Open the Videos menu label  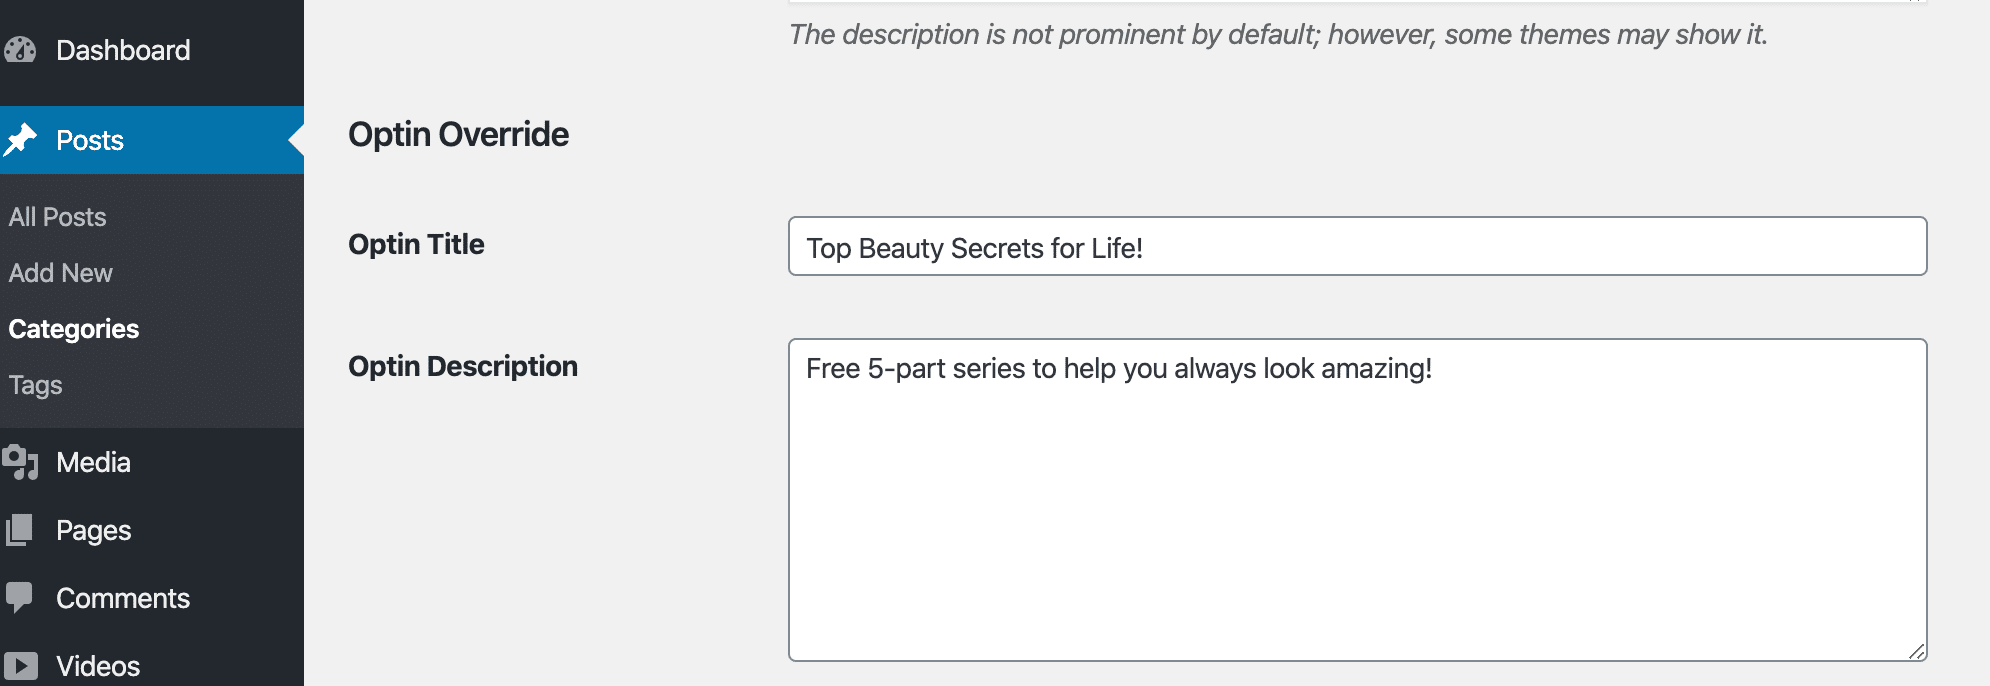tap(98, 666)
